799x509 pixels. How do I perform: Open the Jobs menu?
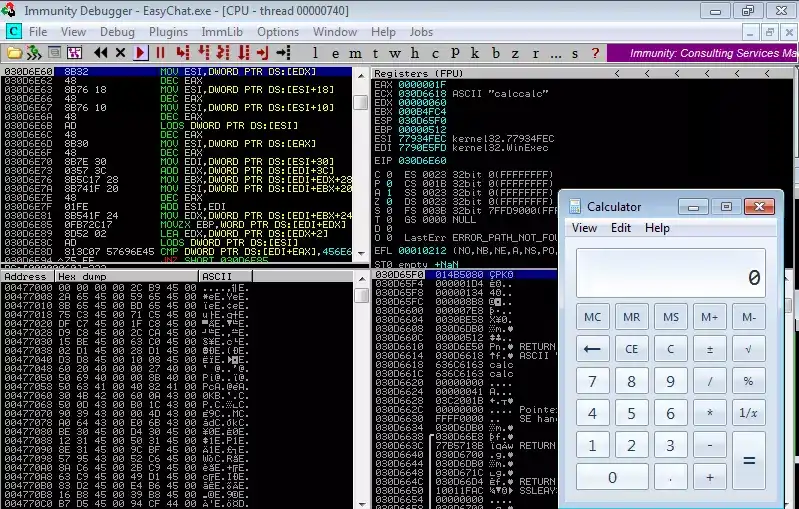click(x=421, y=32)
